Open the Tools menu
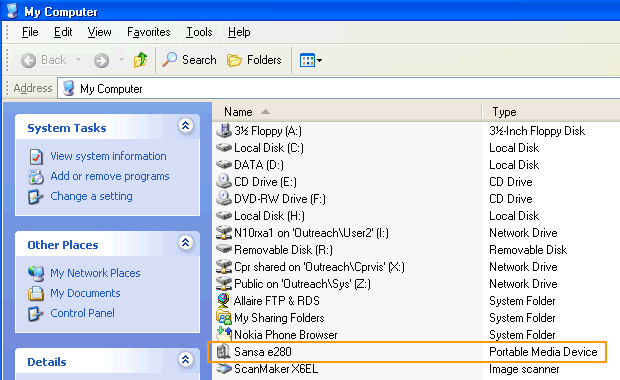The image size is (620, 380). (x=199, y=32)
